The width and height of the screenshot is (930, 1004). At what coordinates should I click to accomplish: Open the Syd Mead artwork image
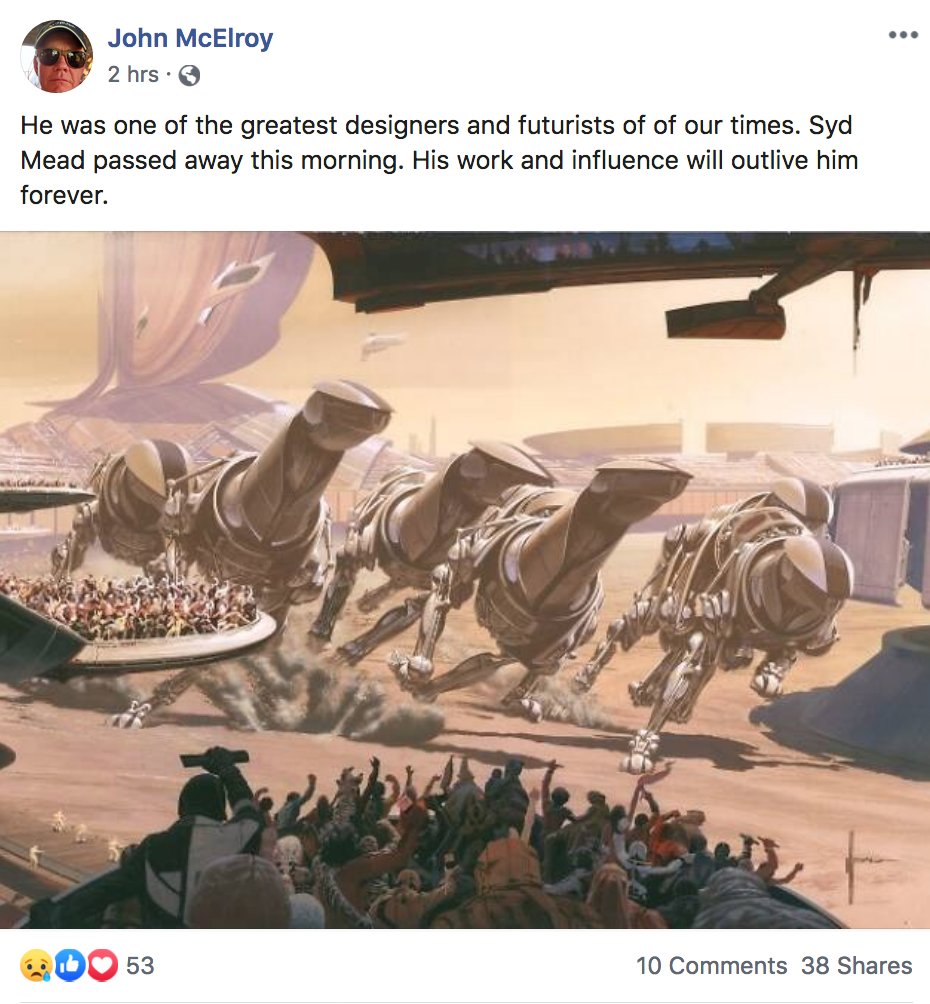click(465, 580)
